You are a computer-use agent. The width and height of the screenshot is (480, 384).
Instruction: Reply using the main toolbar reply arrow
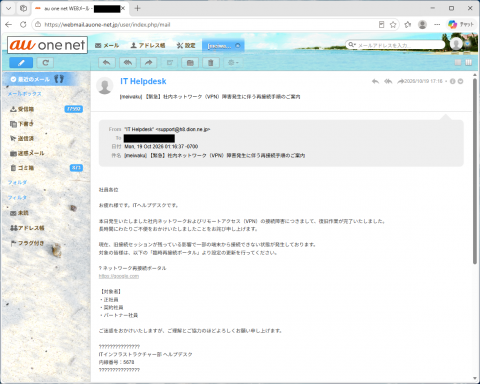coord(107,63)
